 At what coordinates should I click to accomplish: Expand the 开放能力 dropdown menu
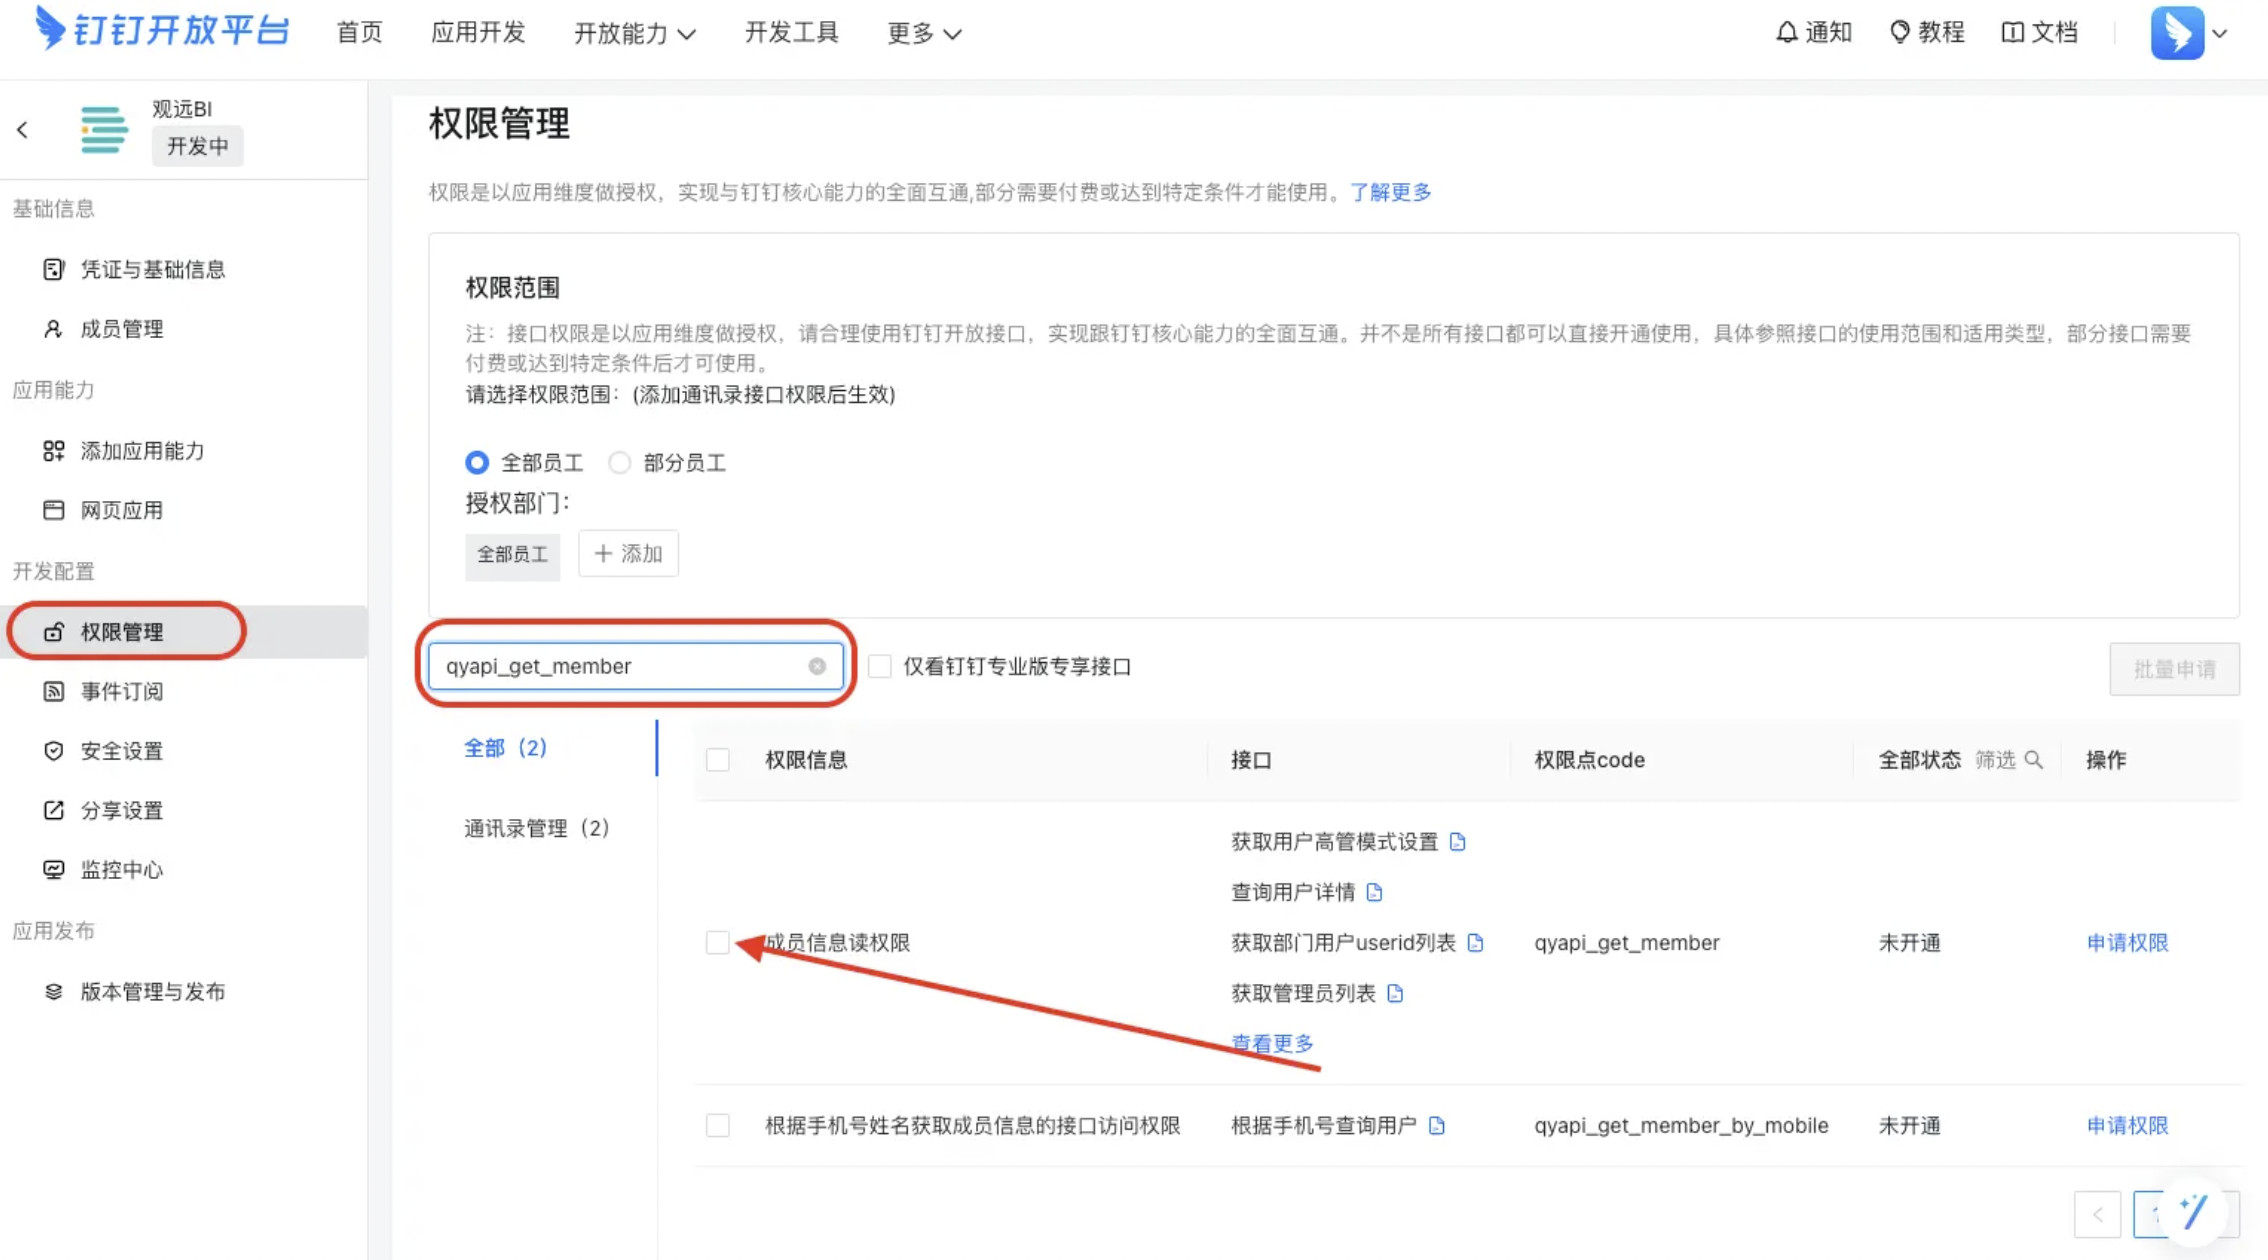click(634, 33)
